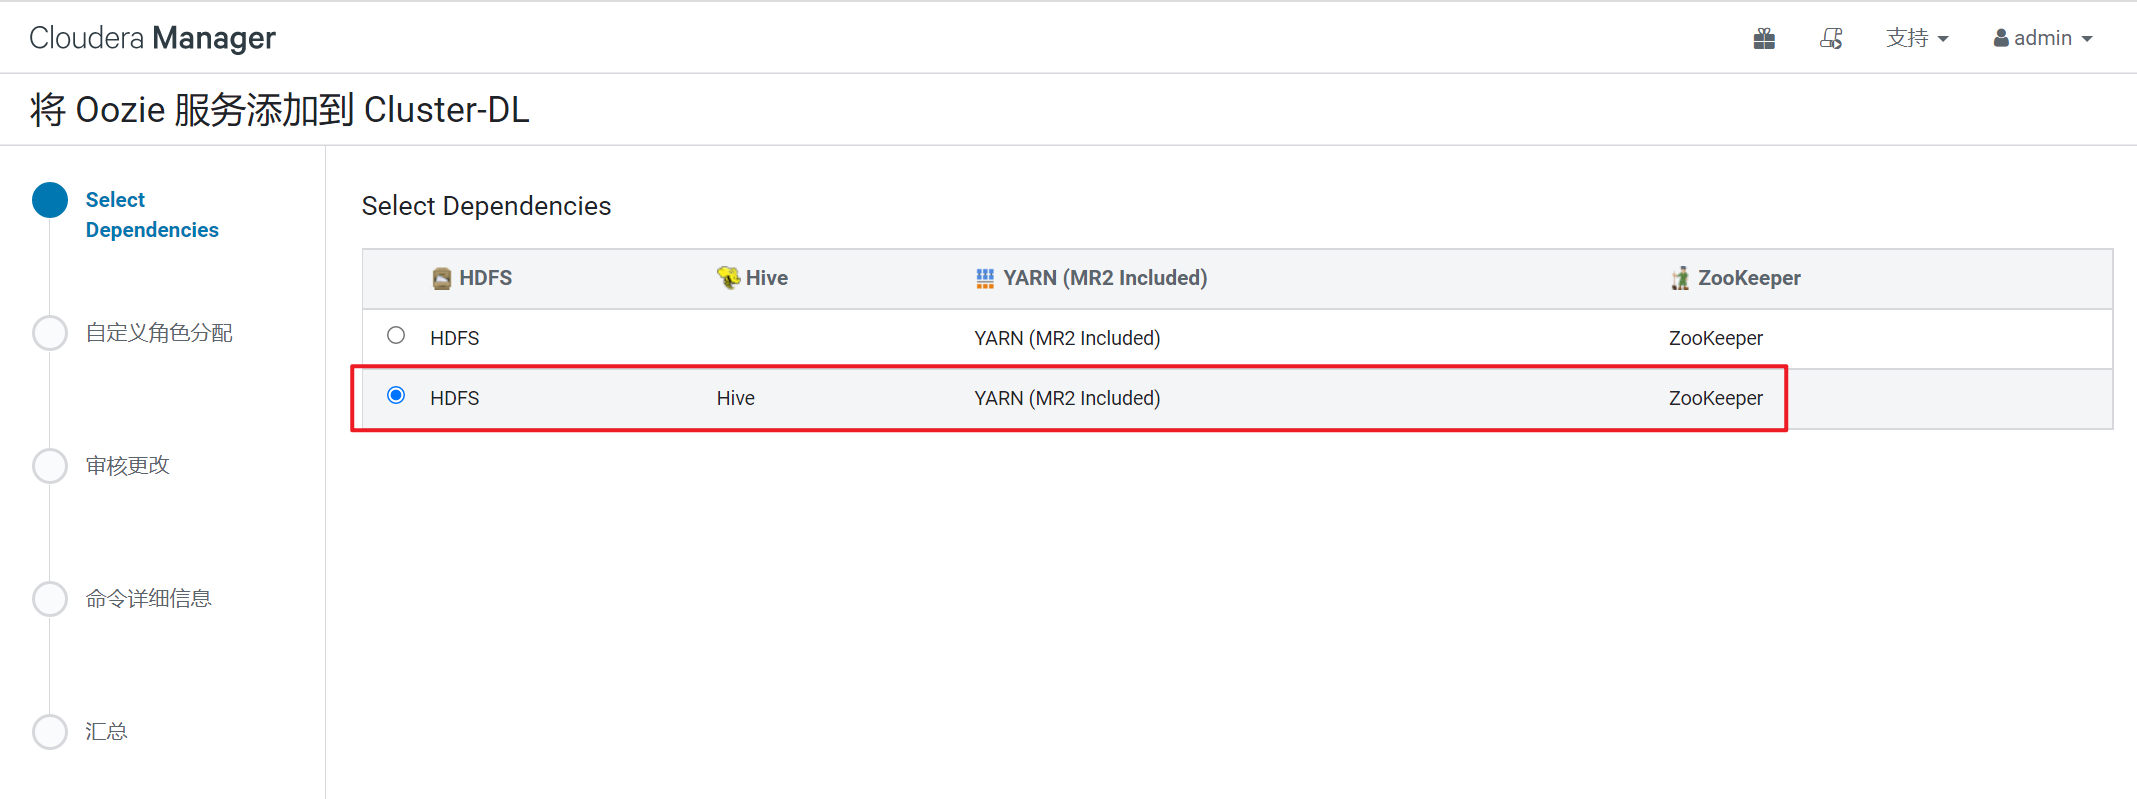Click the filled Select Dependencies step circle
Screen dimensions: 2137x799
50,200
